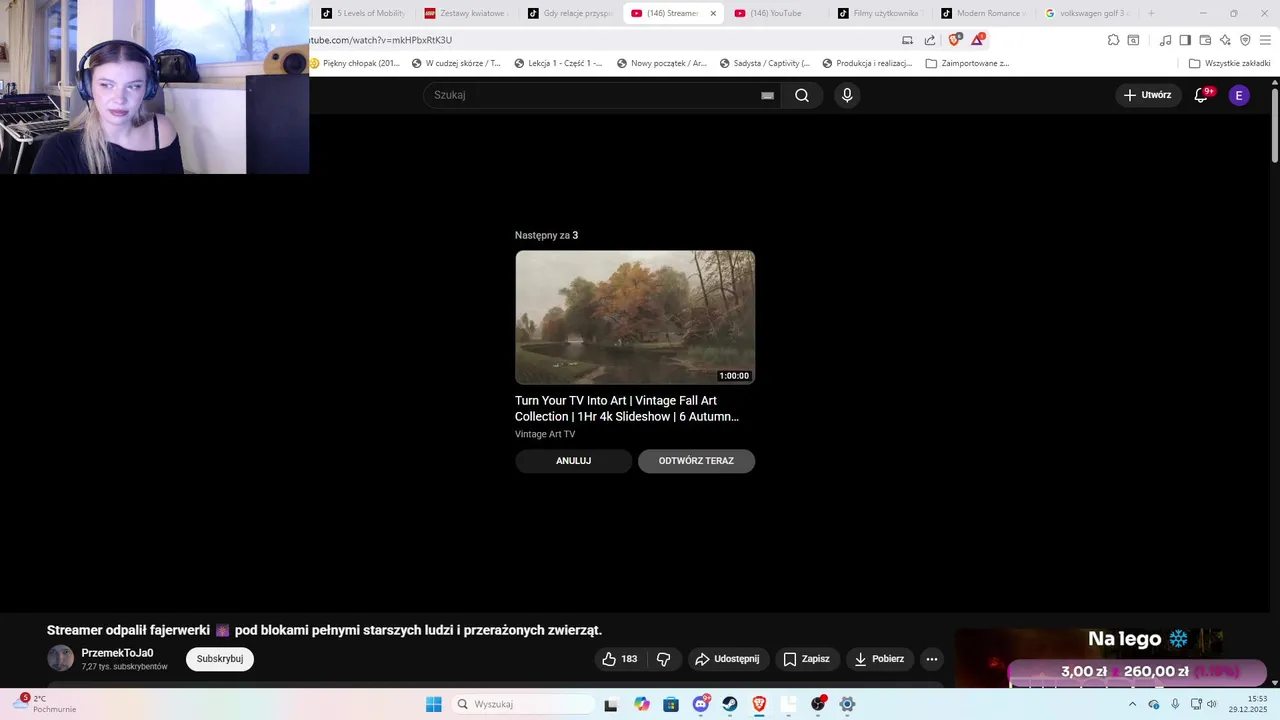Open Windows Start menu
The image size is (1280, 720).
(433, 704)
